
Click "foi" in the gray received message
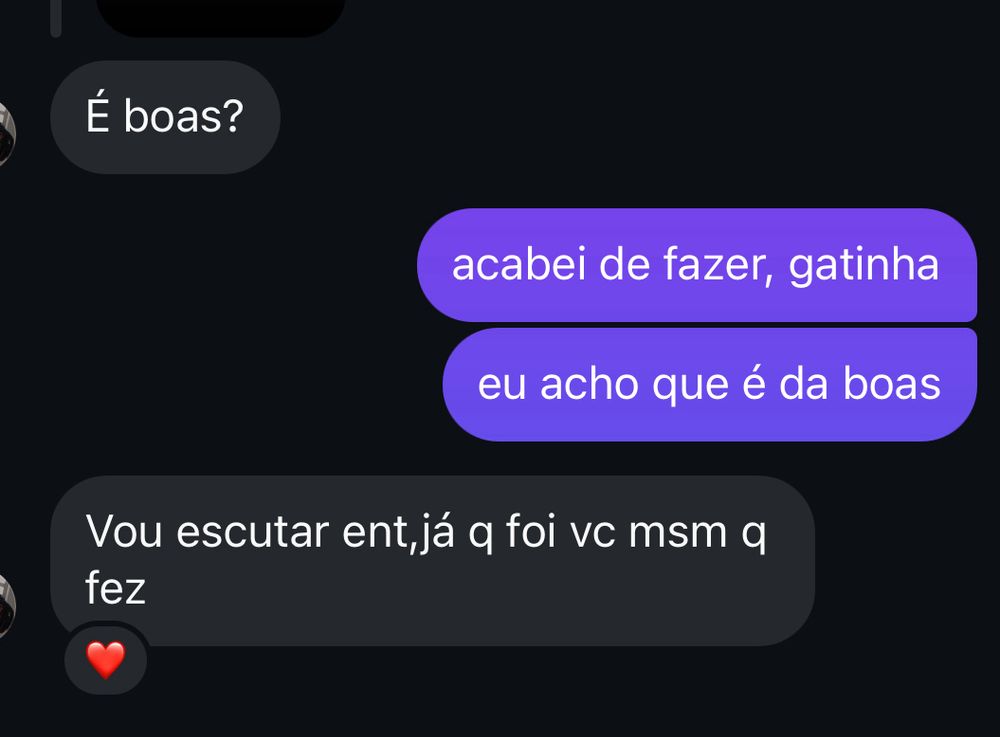(527, 530)
